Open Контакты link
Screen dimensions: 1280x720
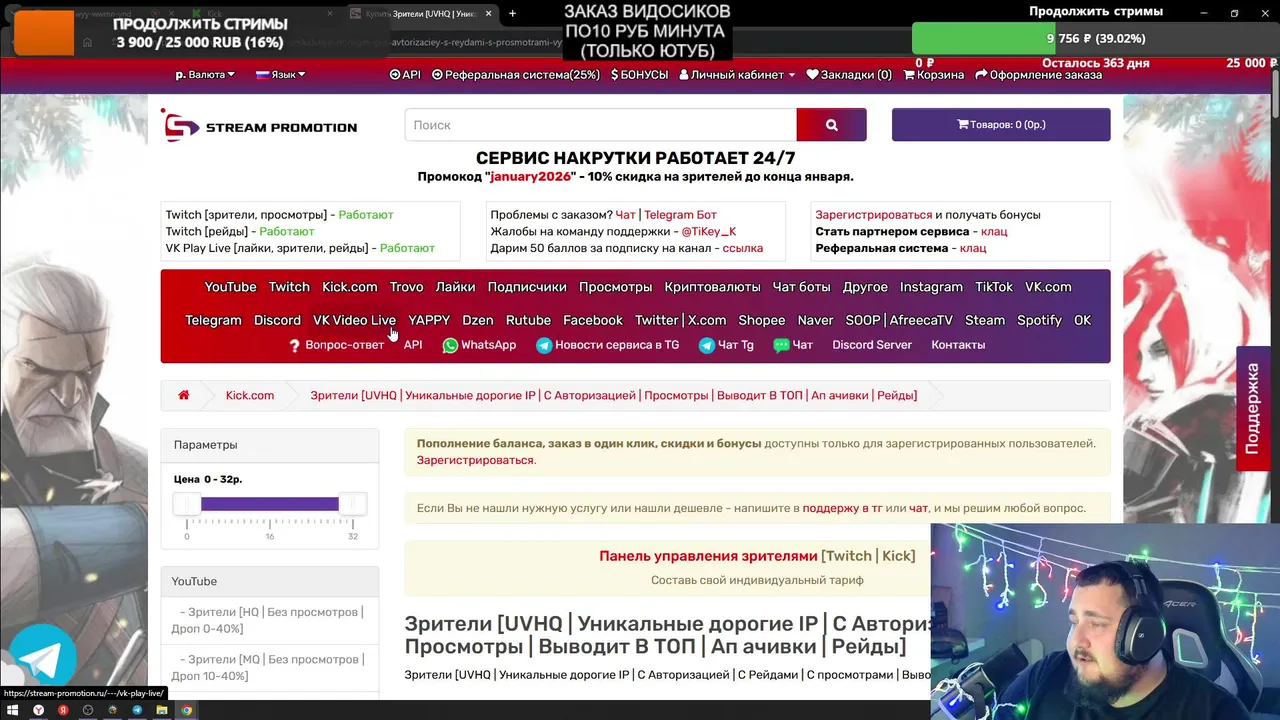(x=958, y=345)
